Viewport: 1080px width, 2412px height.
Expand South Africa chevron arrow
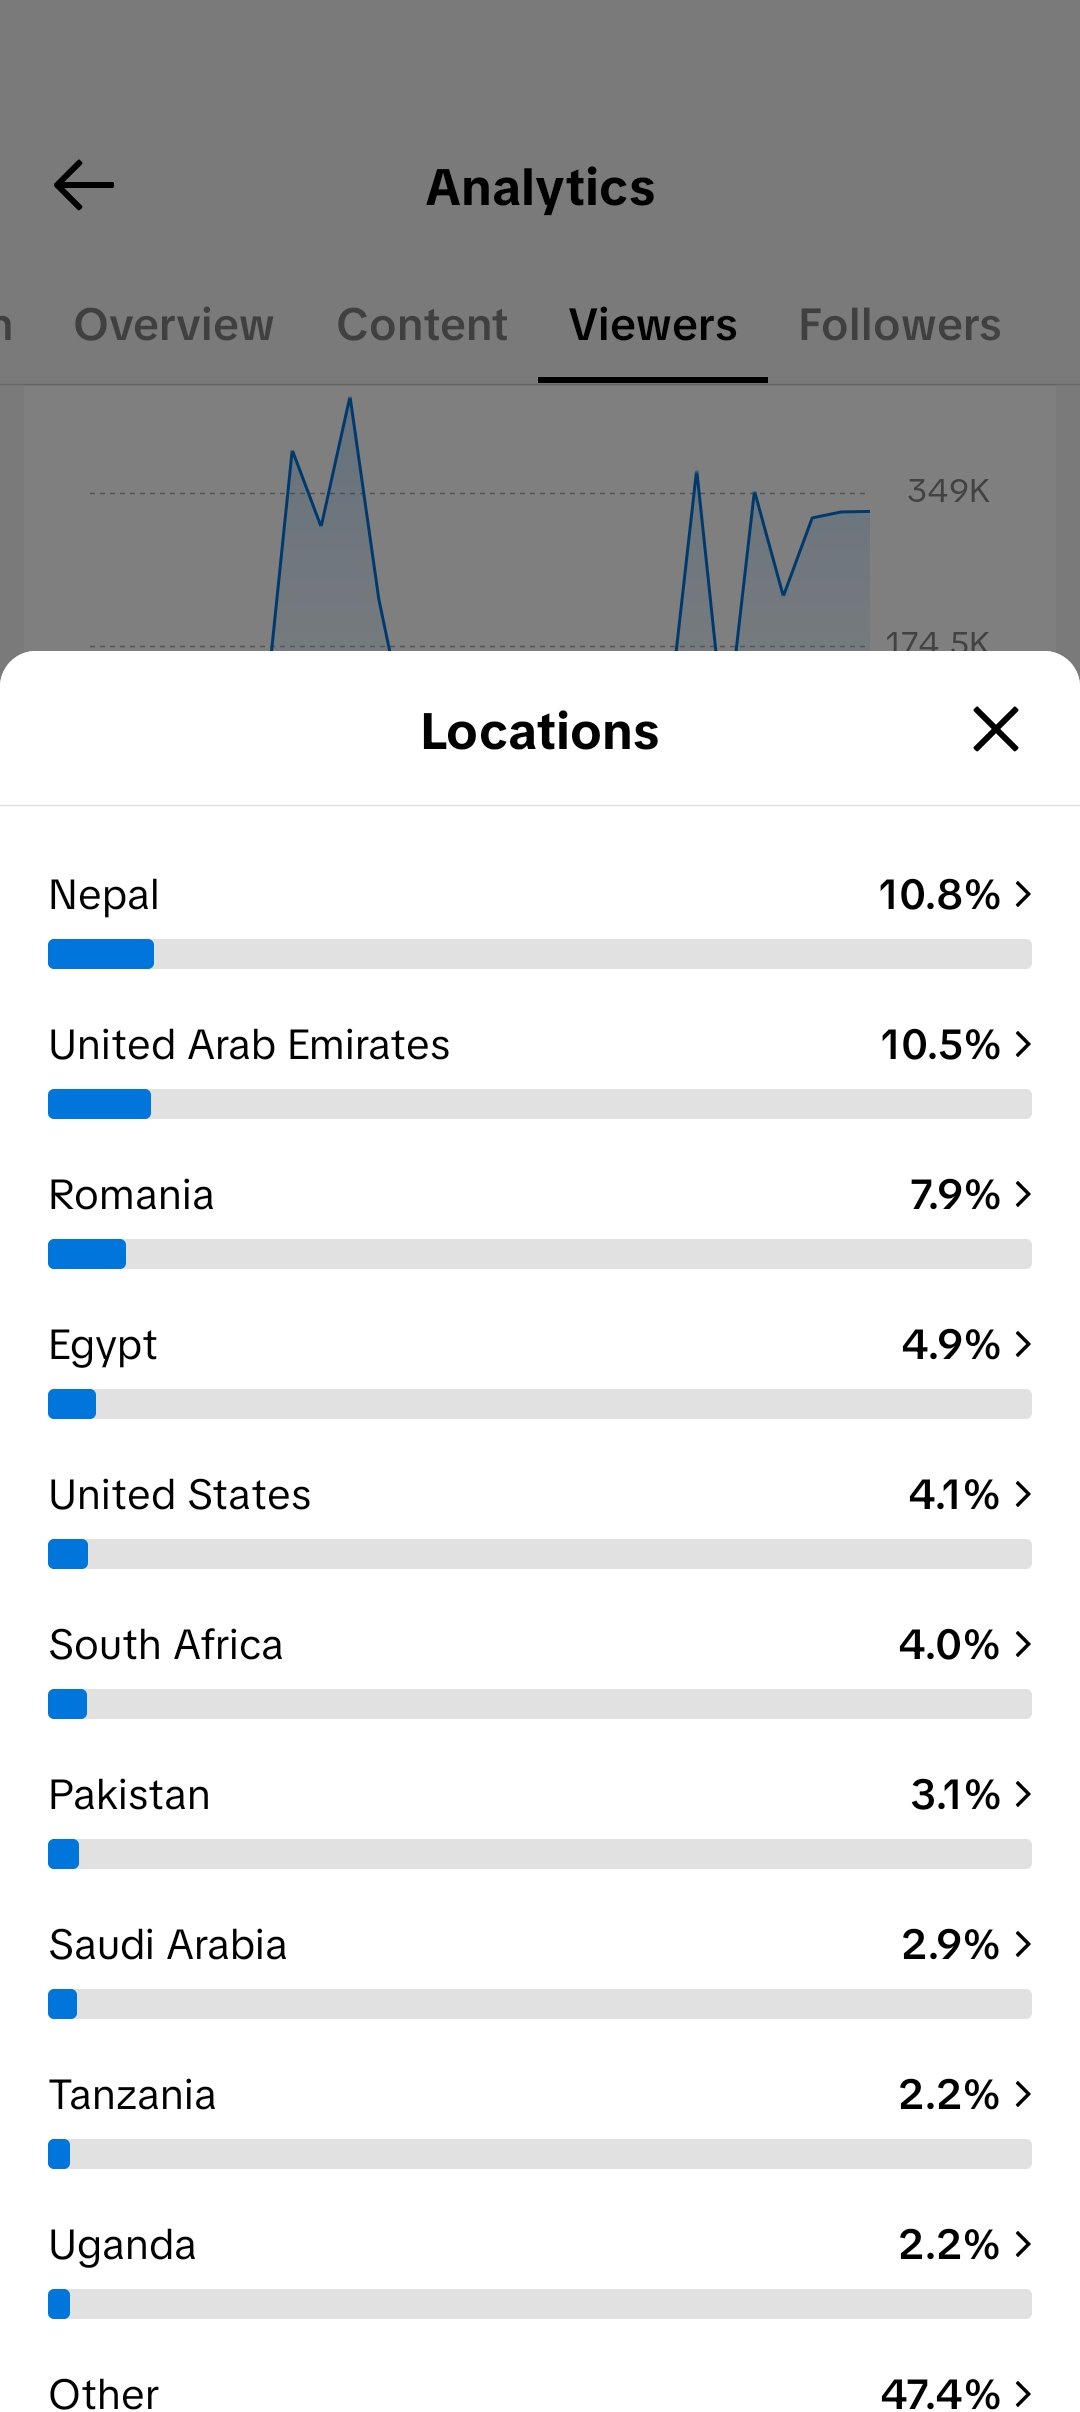(1023, 1644)
